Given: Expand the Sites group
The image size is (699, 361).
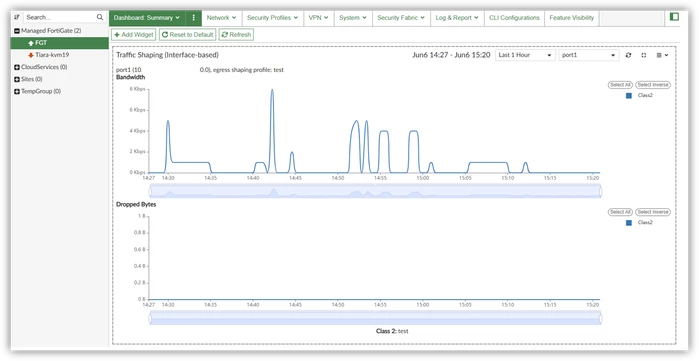Looking at the screenshot, I should point(17,79).
